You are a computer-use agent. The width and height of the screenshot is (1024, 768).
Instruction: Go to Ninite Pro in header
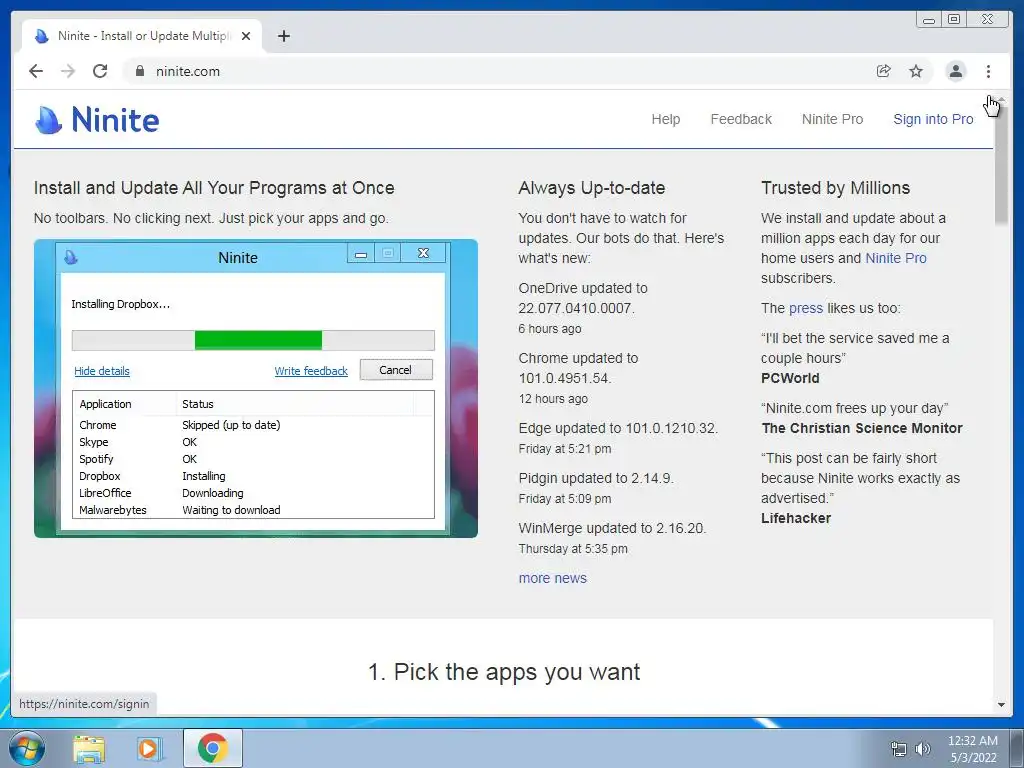pos(832,120)
